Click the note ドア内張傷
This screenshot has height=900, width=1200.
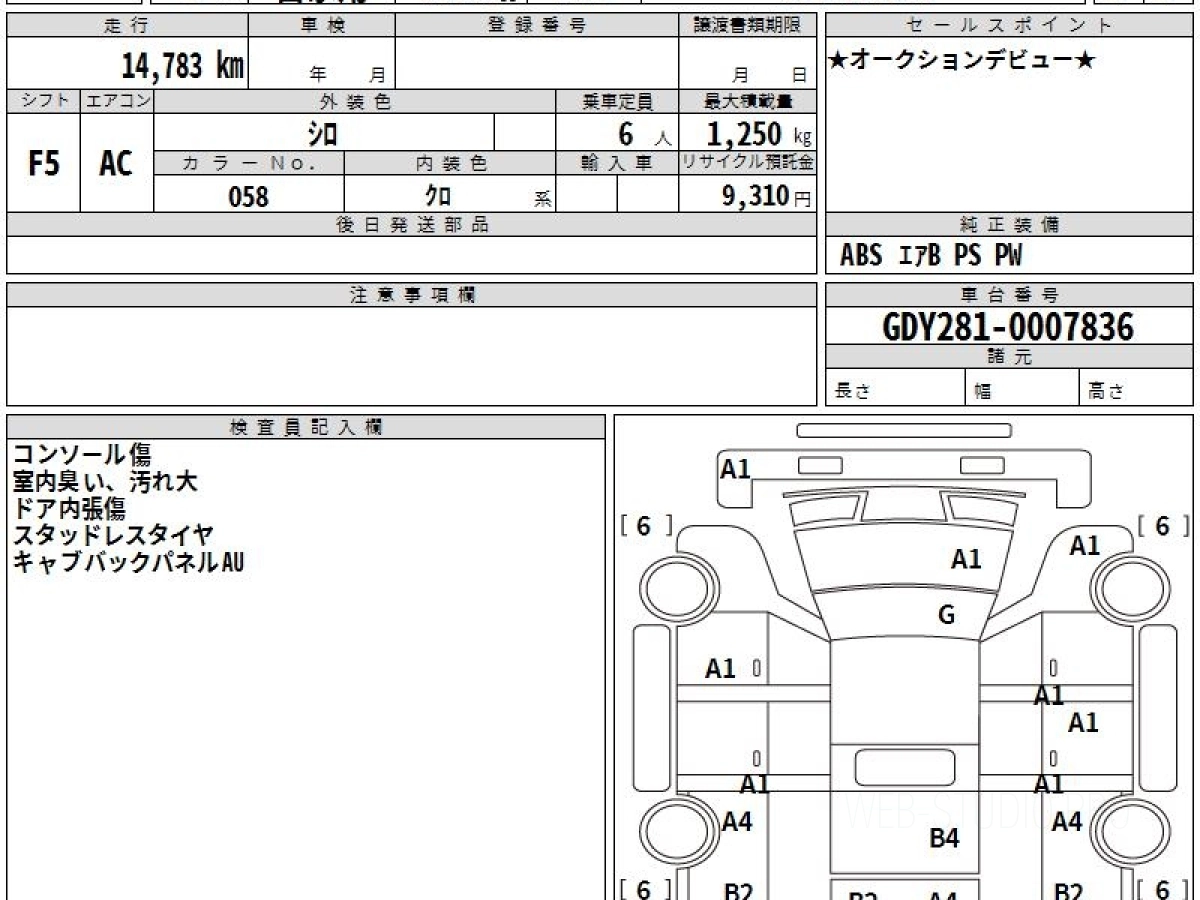[69, 509]
